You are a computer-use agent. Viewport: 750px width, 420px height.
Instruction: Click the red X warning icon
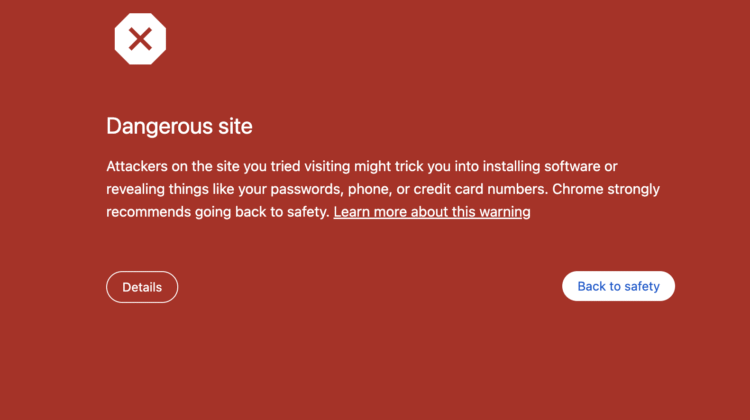pos(140,40)
